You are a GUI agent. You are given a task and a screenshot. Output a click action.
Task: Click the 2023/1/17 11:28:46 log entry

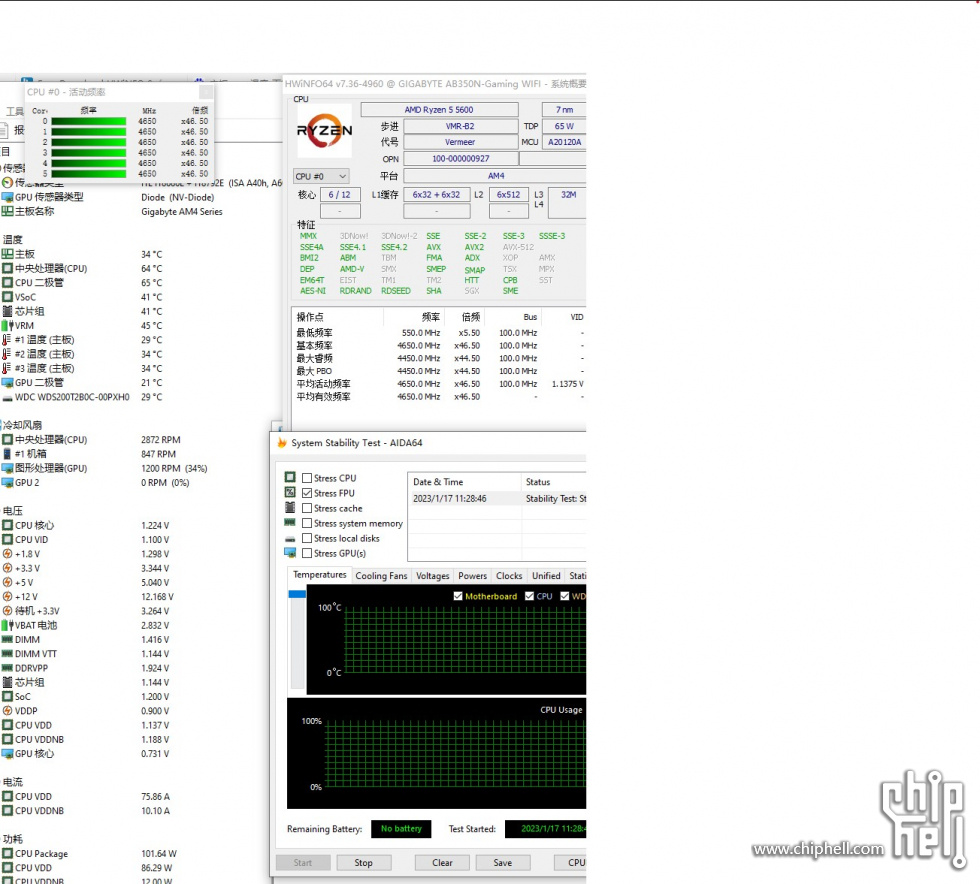click(x=497, y=498)
